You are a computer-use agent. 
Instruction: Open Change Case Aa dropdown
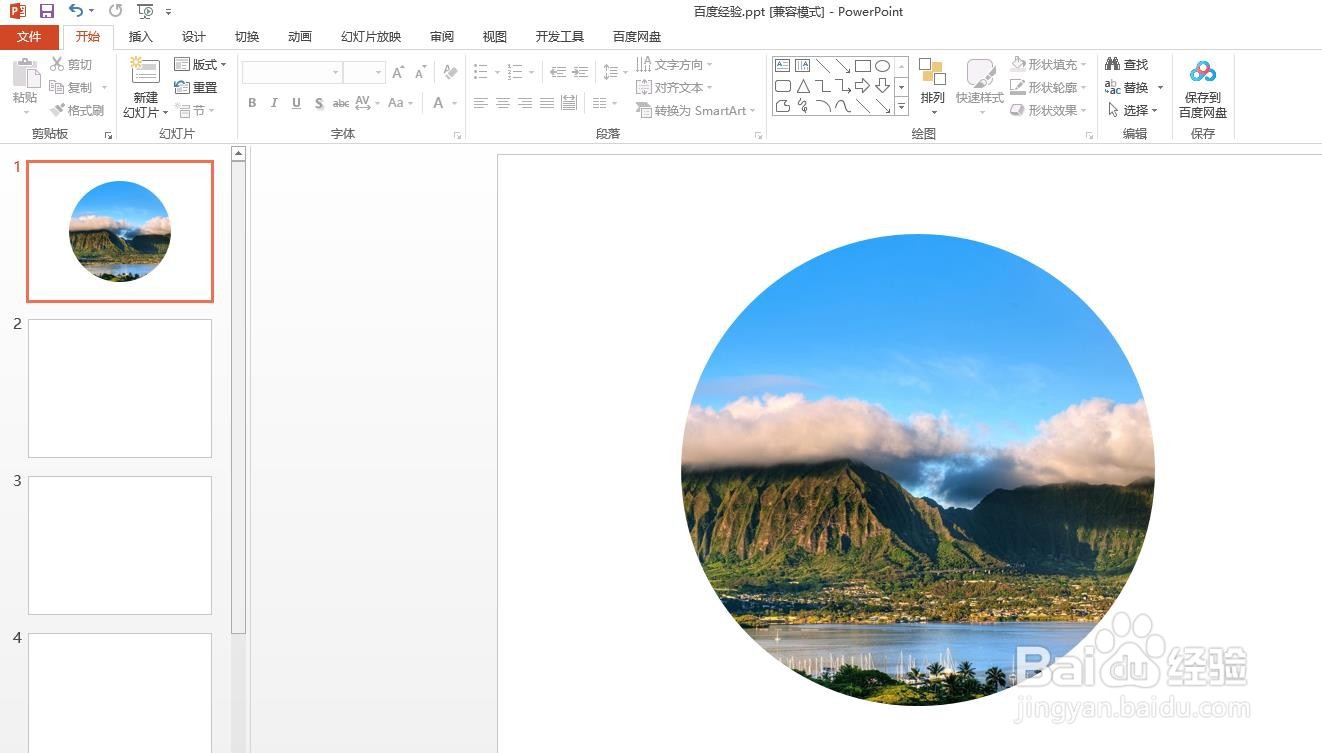pyautogui.click(x=400, y=103)
